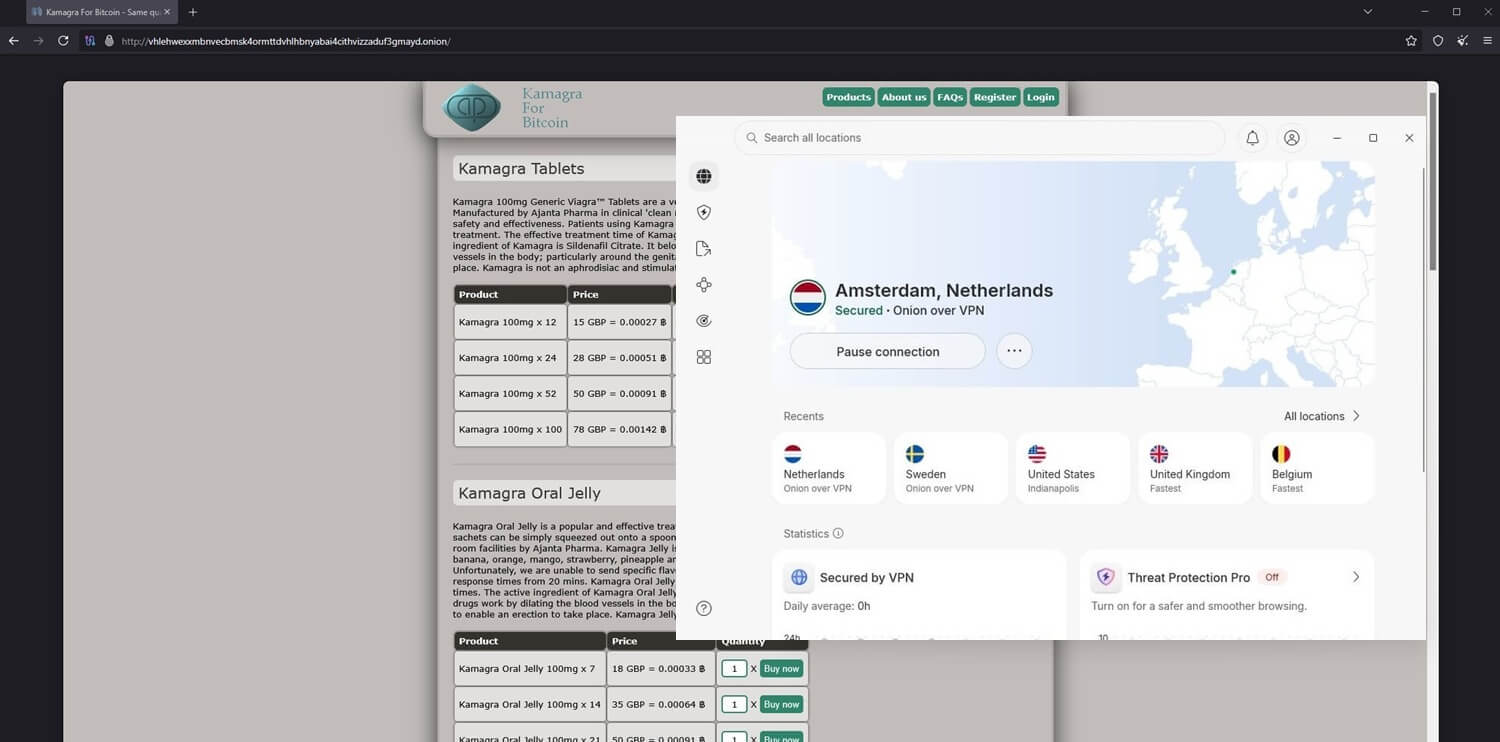Viewport: 1500px width, 742px height.
Task: Click quantity field for Oral Jelly x 7
Action: click(x=734, y=669)
